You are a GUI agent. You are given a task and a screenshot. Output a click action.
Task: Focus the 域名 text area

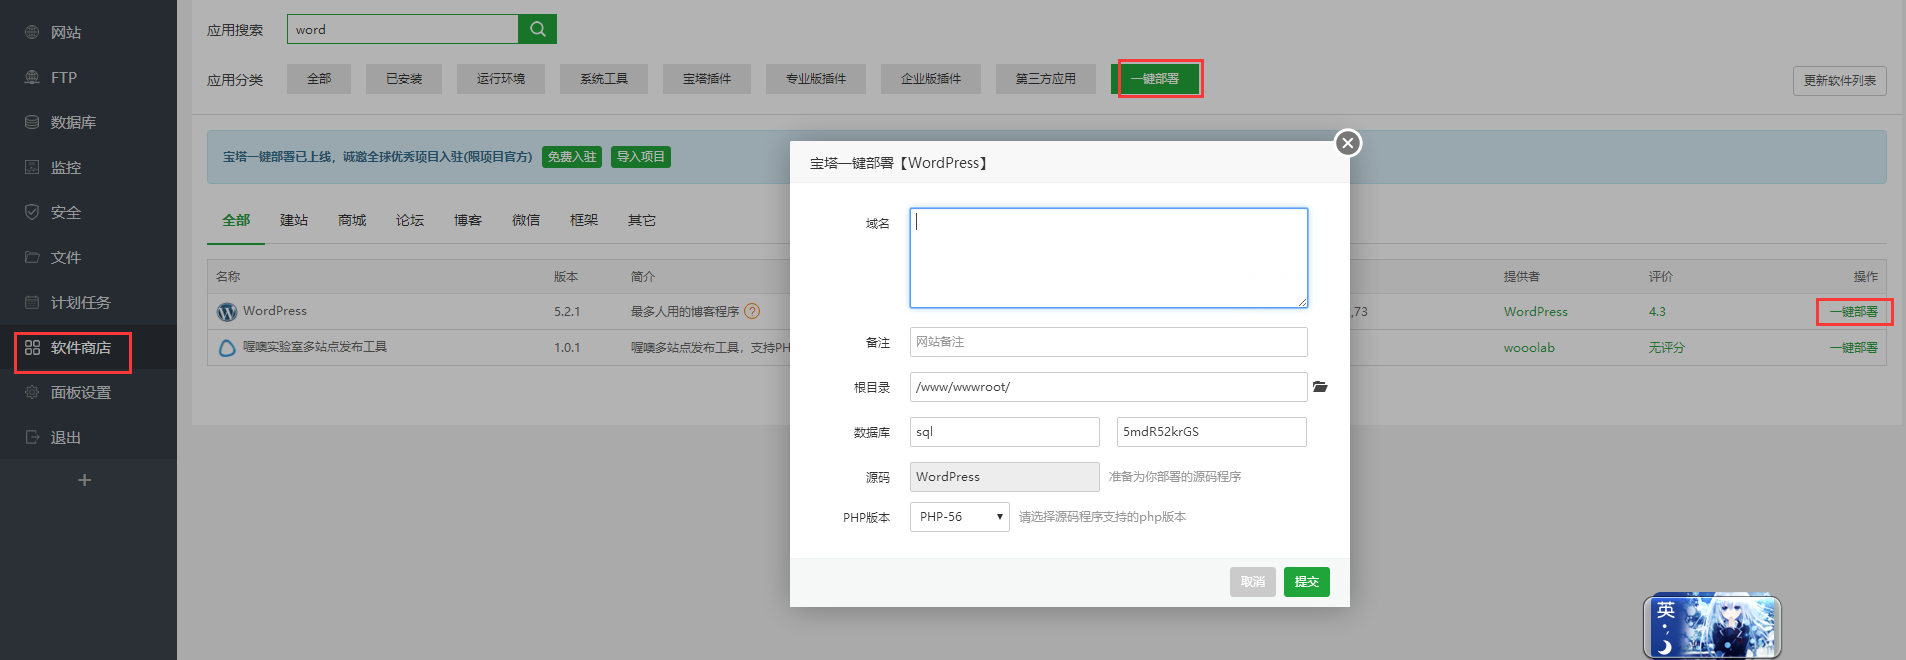coord(1109,258)
